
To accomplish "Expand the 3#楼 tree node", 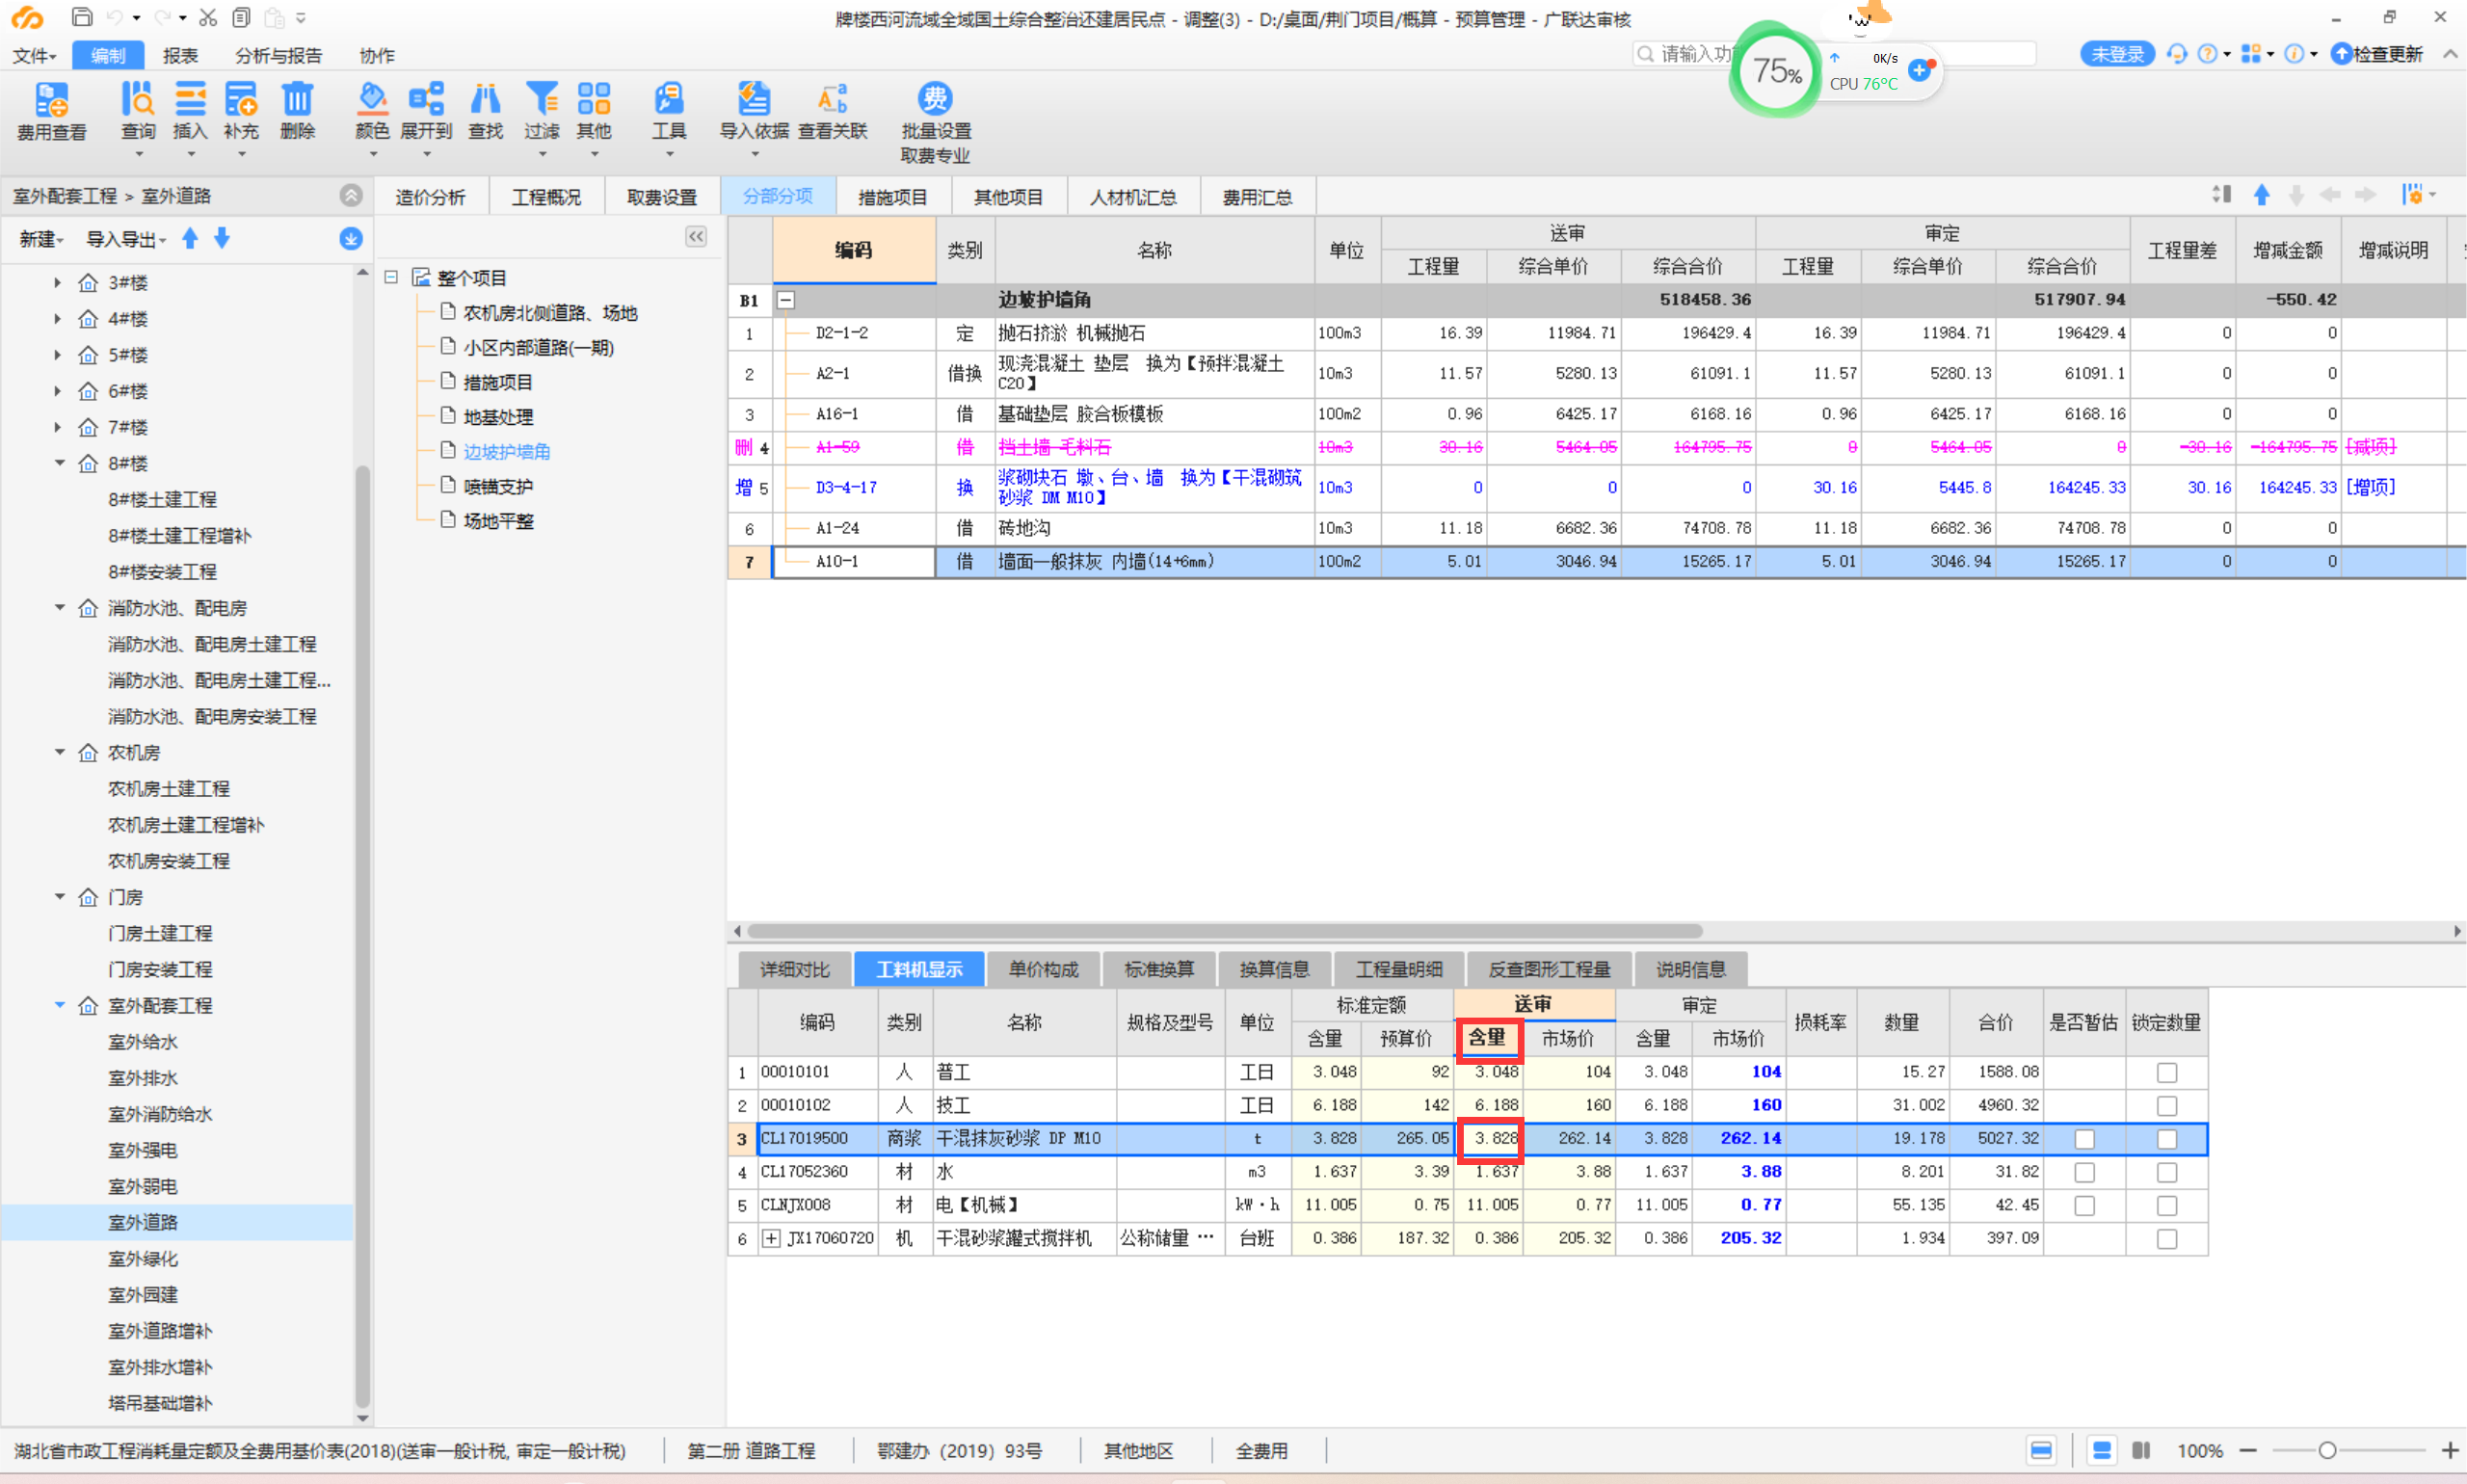I will 58,283.
